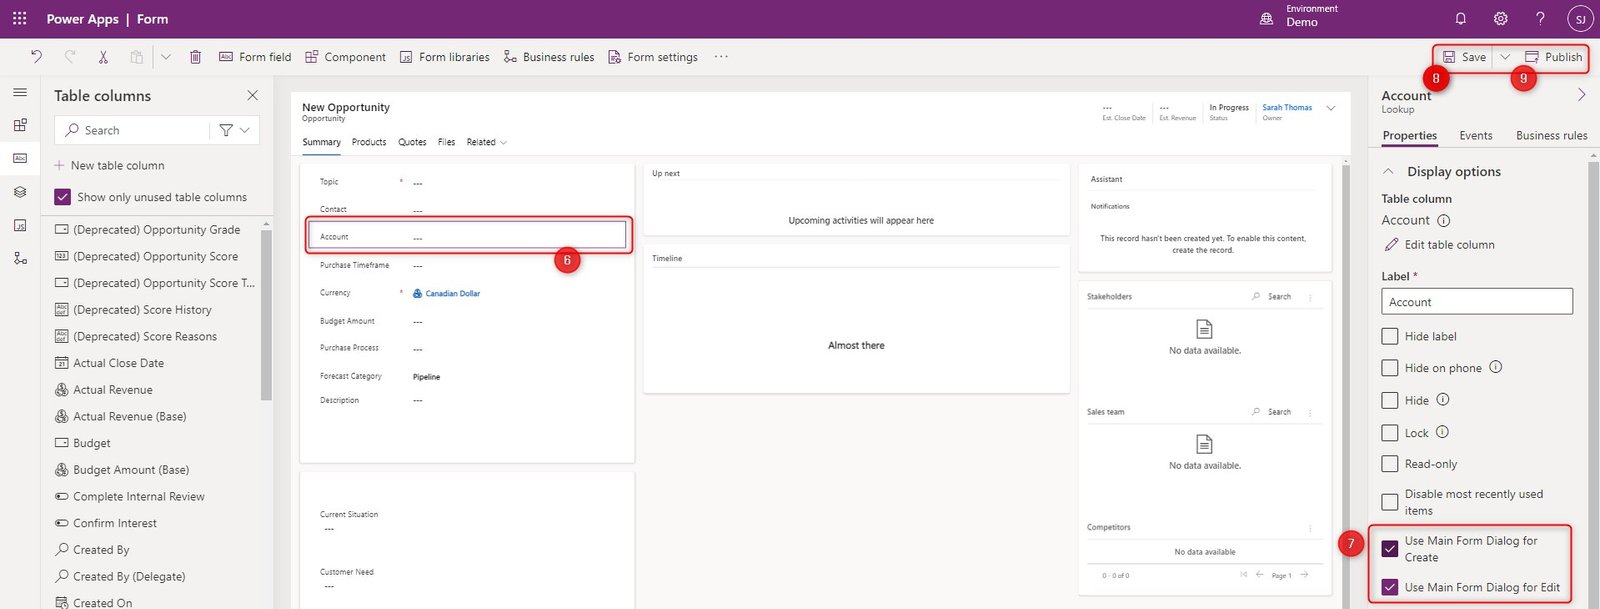Toggle Use Main Form Dialog for Edit
Screen dimensions: 1600x609
[1390, 587]
